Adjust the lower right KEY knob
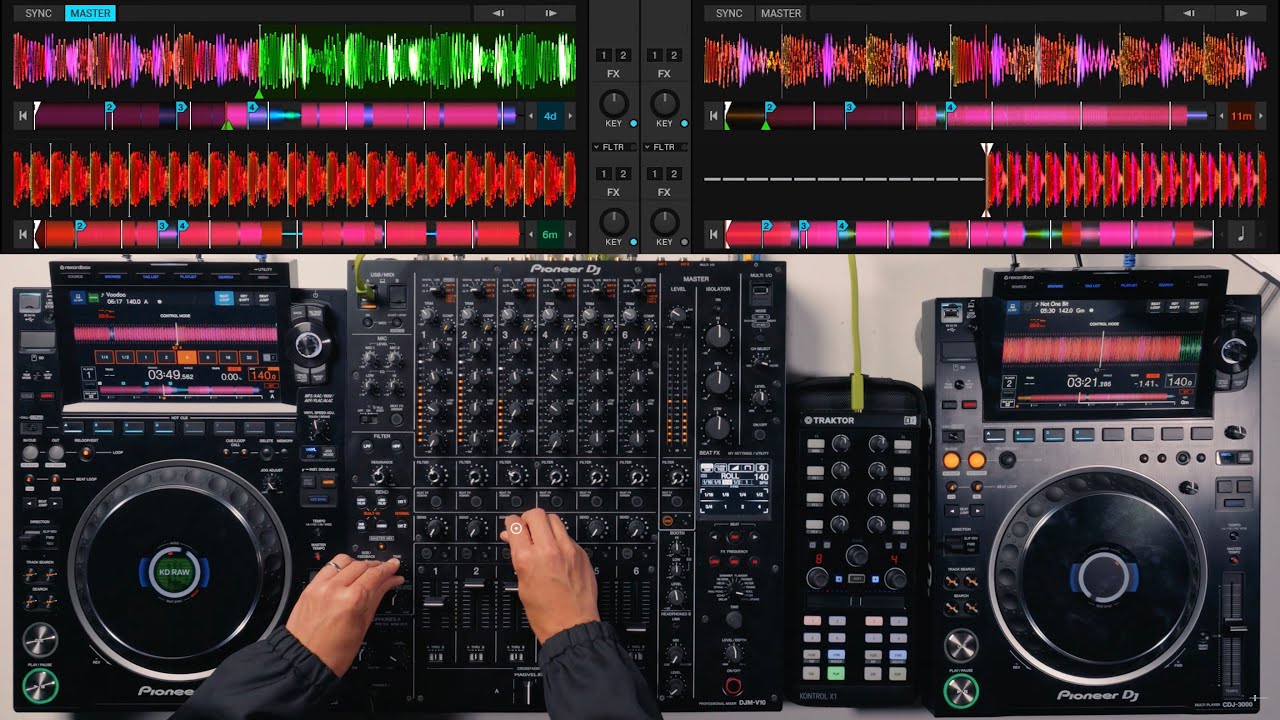Screen dimensions: 1280x720 664,221
